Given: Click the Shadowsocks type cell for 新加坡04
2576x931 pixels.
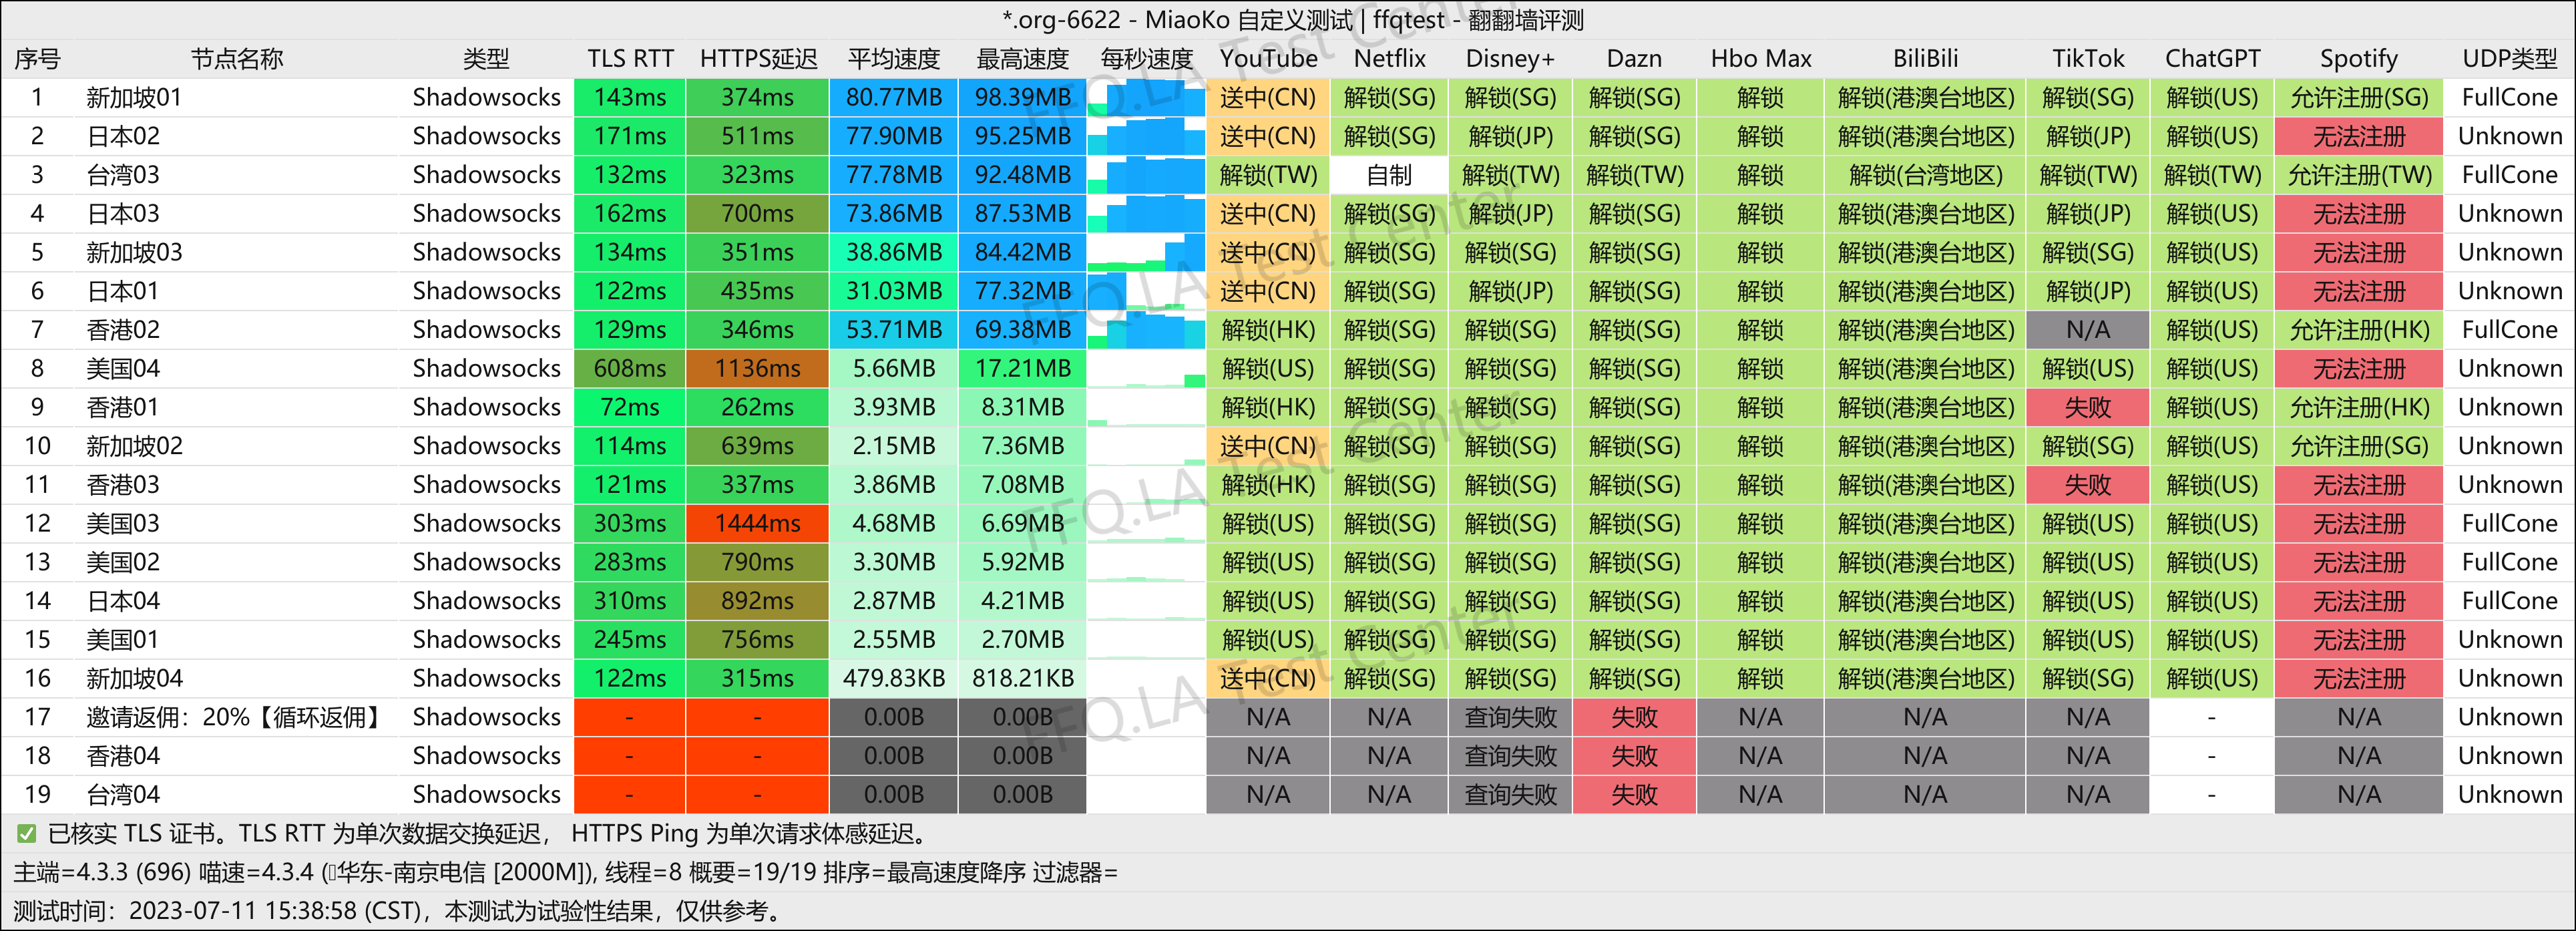Looking at the screenshot, I should (x=486, y=678).
